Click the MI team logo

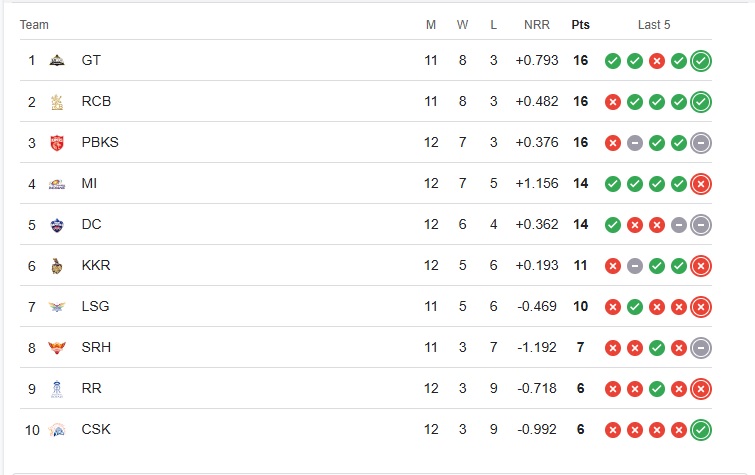[x=57, y=183]
